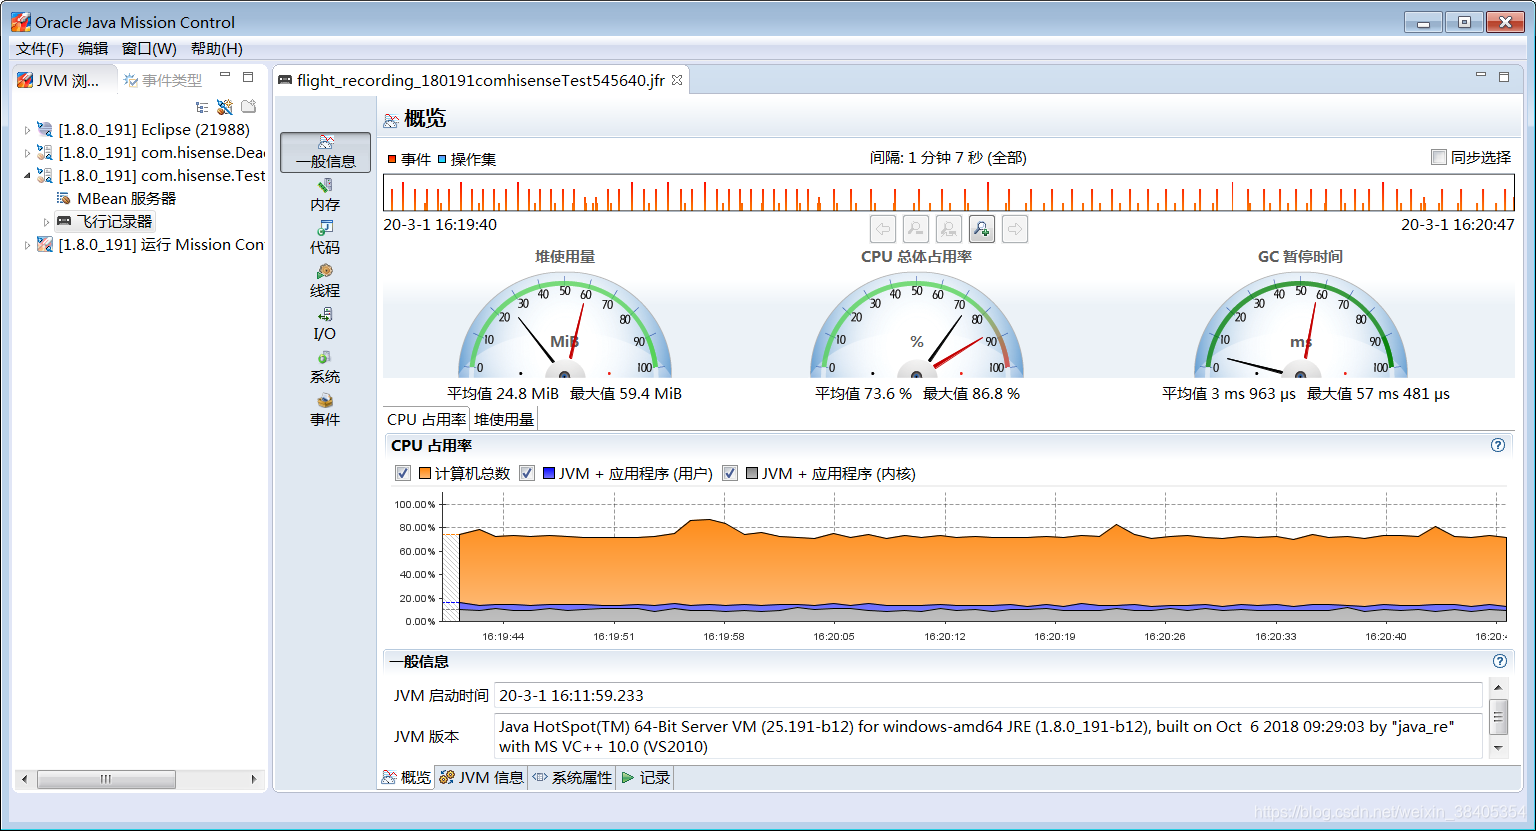The width and height of the screenshot is (1536, 831).
Task: Click the event timeline range bar
Action: [949, 193]
